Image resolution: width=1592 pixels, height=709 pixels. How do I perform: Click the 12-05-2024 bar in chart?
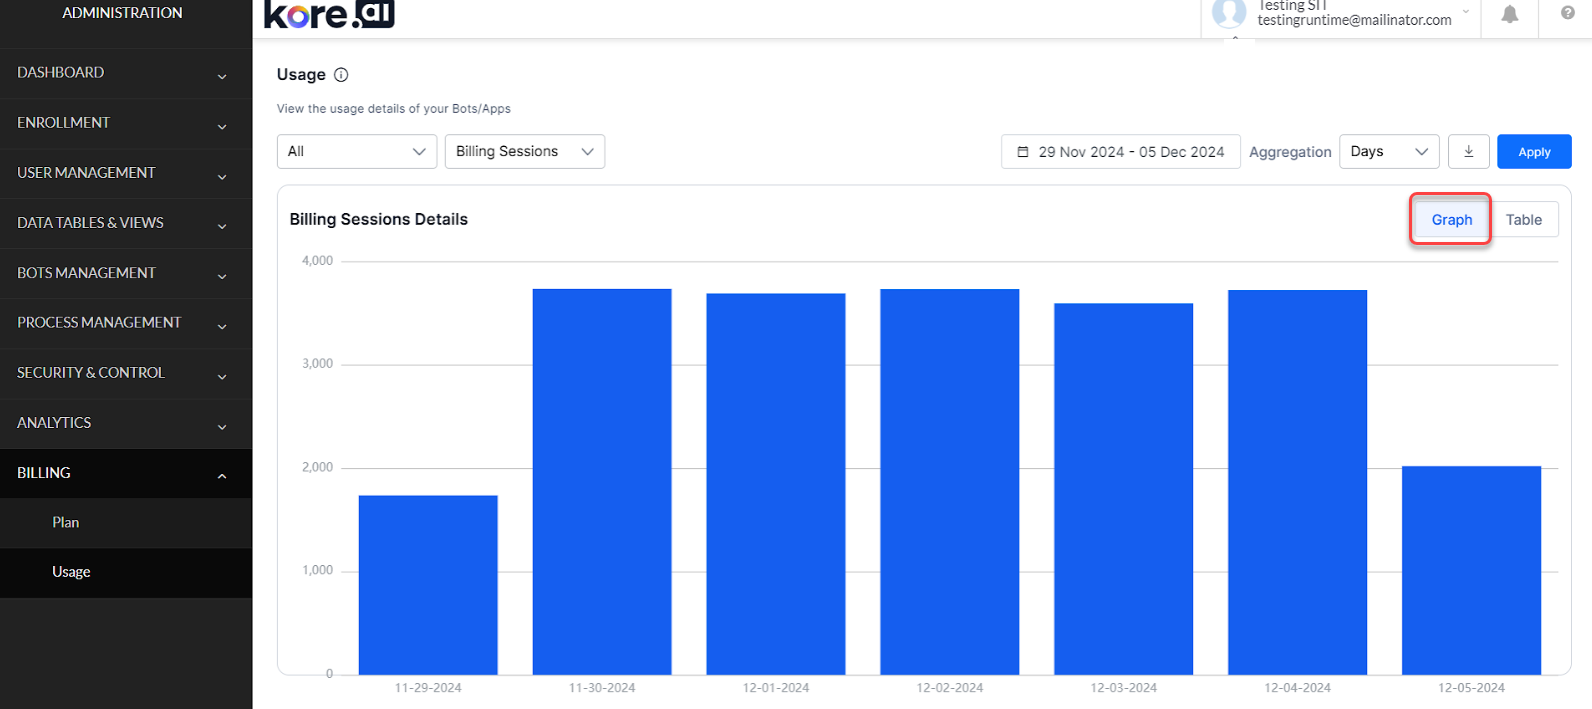pyautogui.click(x=1471, y=570)
